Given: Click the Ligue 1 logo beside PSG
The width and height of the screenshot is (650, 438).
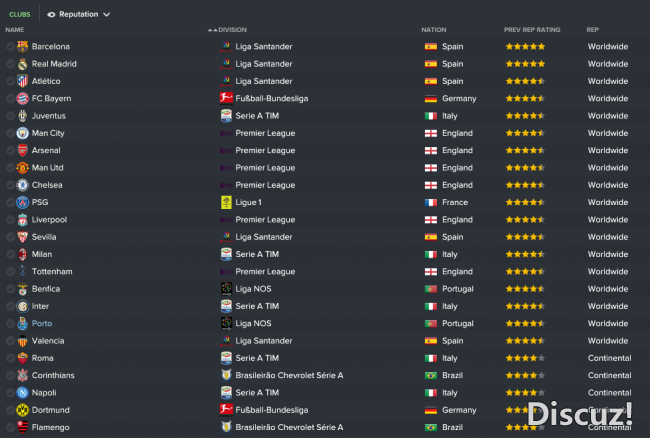Looking at the screenshot, I should tap(226, 202).
